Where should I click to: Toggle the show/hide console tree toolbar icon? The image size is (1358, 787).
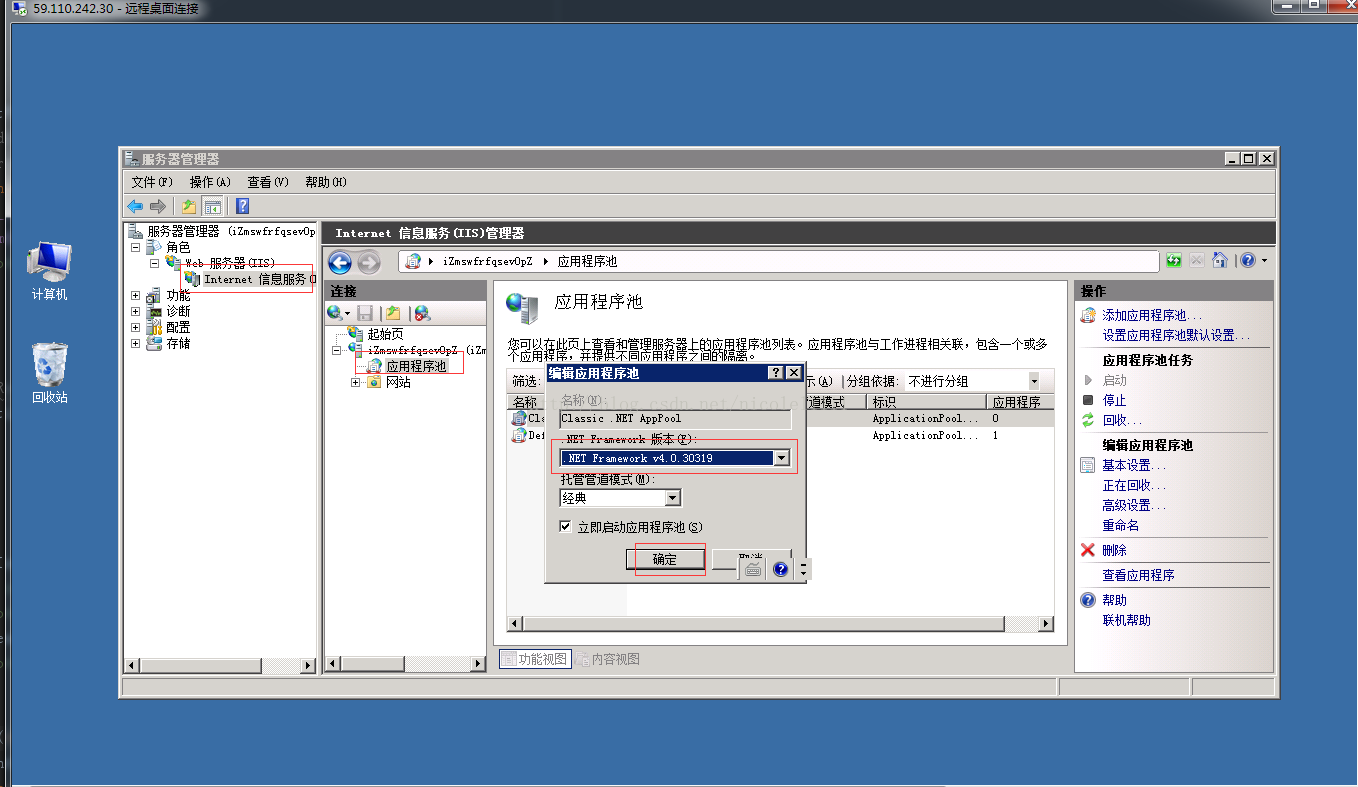212,206
